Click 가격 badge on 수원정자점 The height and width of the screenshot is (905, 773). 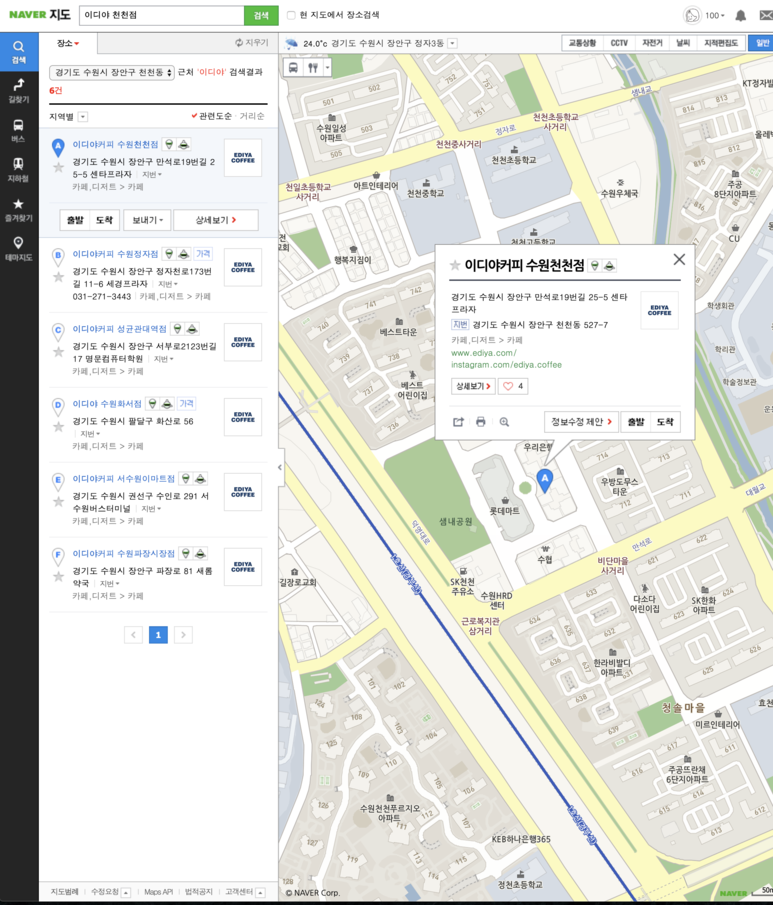pyautogui.click(x=203, y=254)
